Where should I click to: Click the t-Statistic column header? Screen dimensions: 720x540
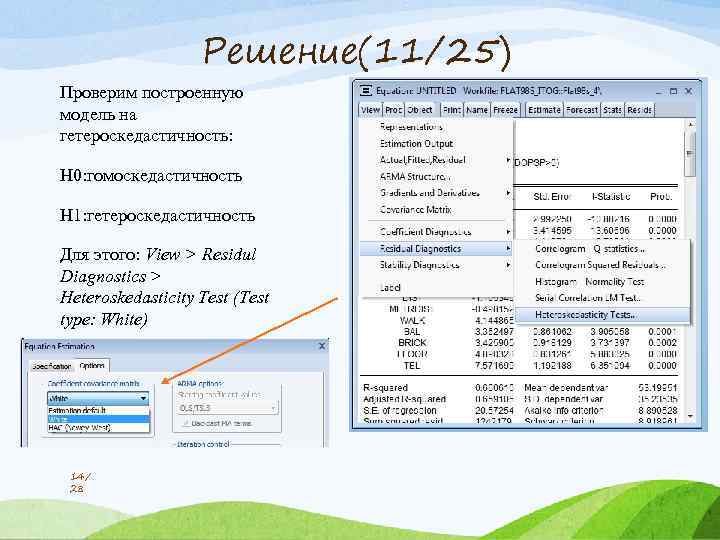coord(611,197)
